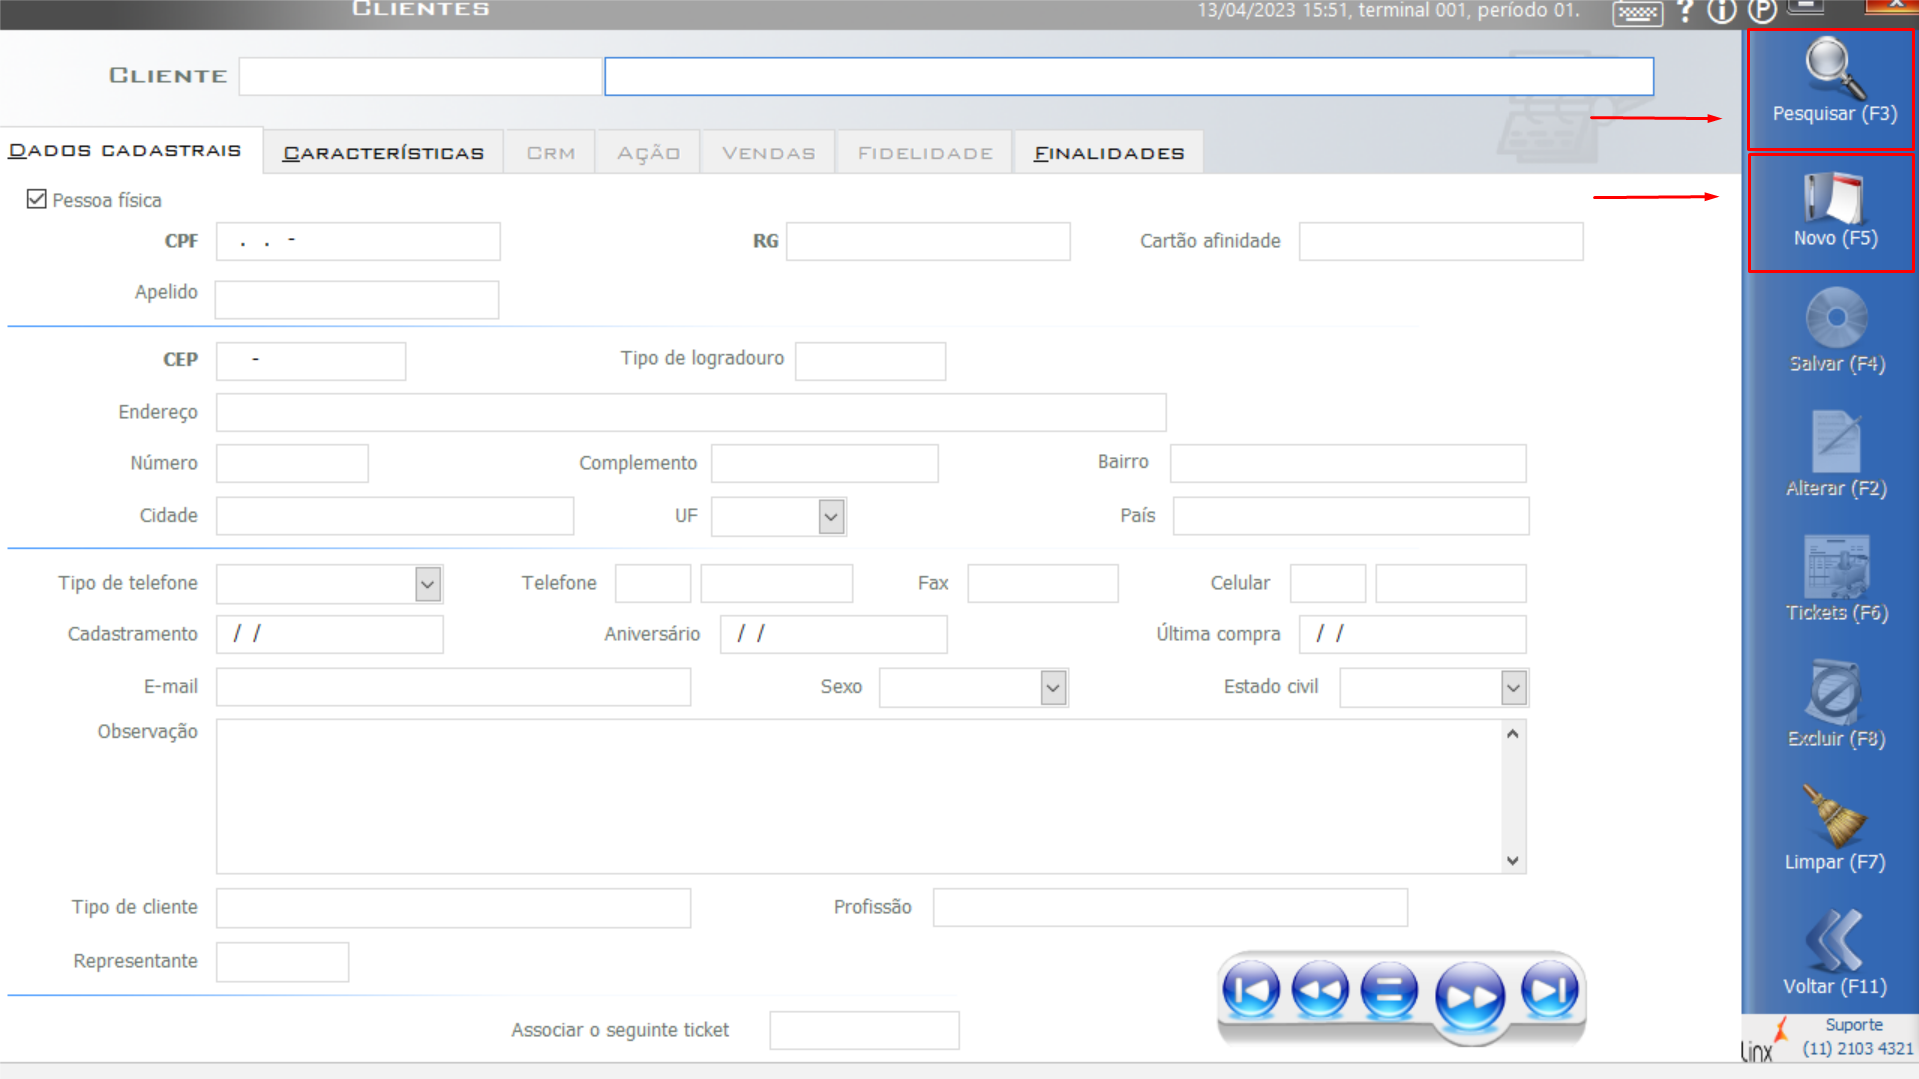
Task: Go back with Voltar (F11) arrows
Action: [1835, 940]
